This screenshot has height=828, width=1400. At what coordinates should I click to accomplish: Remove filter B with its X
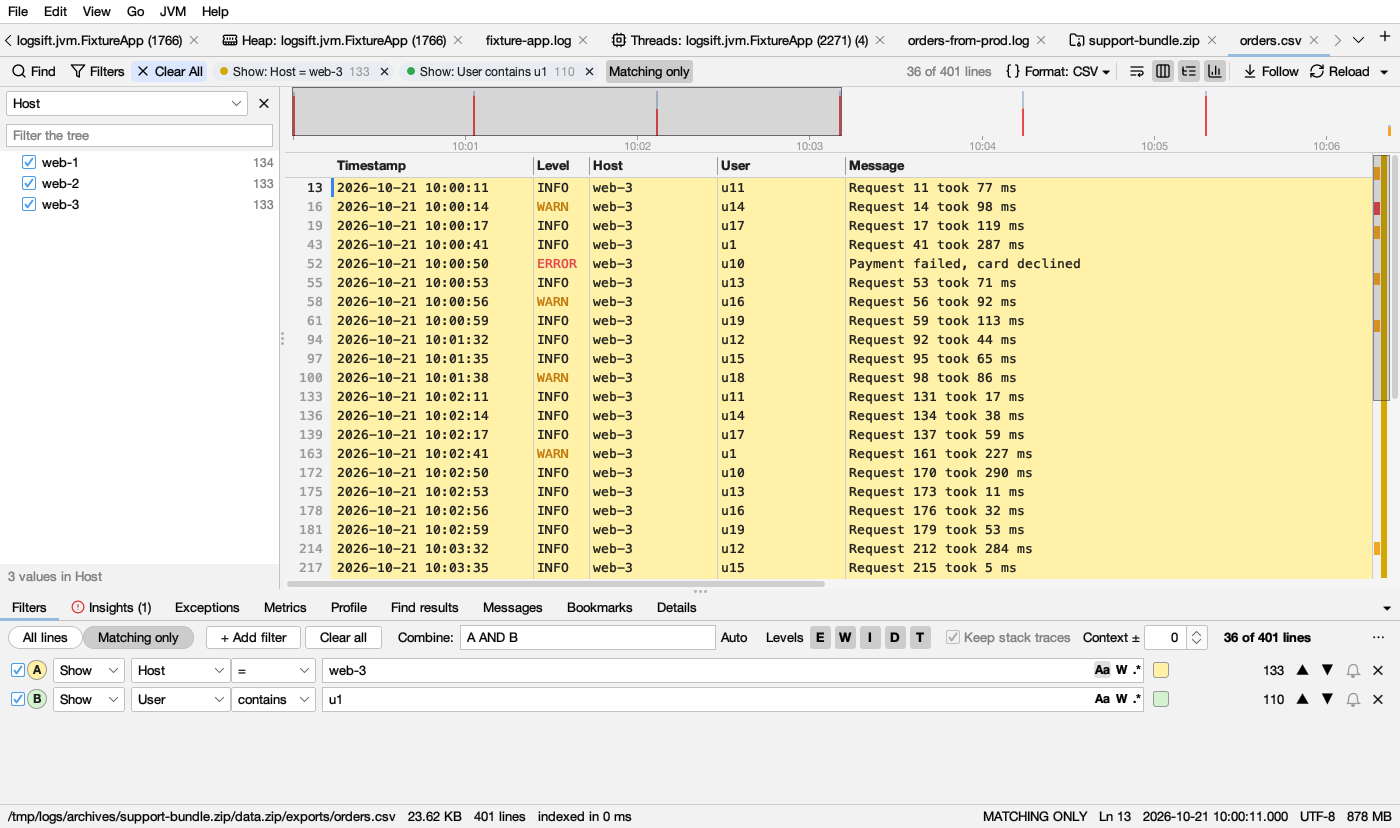coord(1378,700)
